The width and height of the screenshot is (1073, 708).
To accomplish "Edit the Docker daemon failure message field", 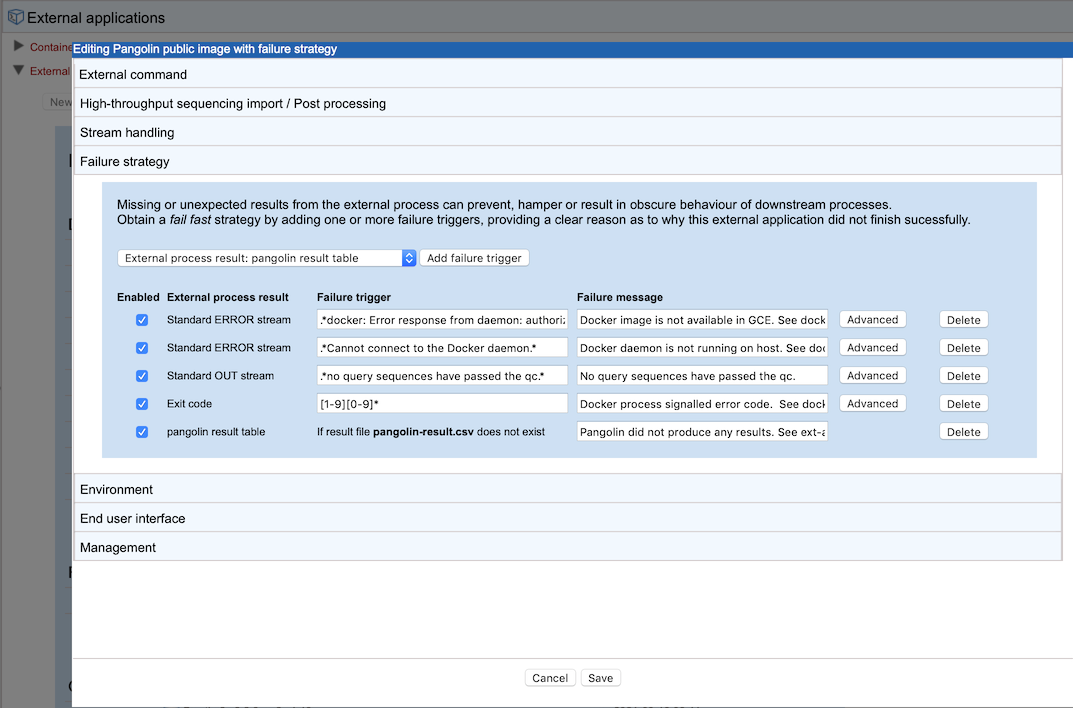I will [x=700, y=347].
